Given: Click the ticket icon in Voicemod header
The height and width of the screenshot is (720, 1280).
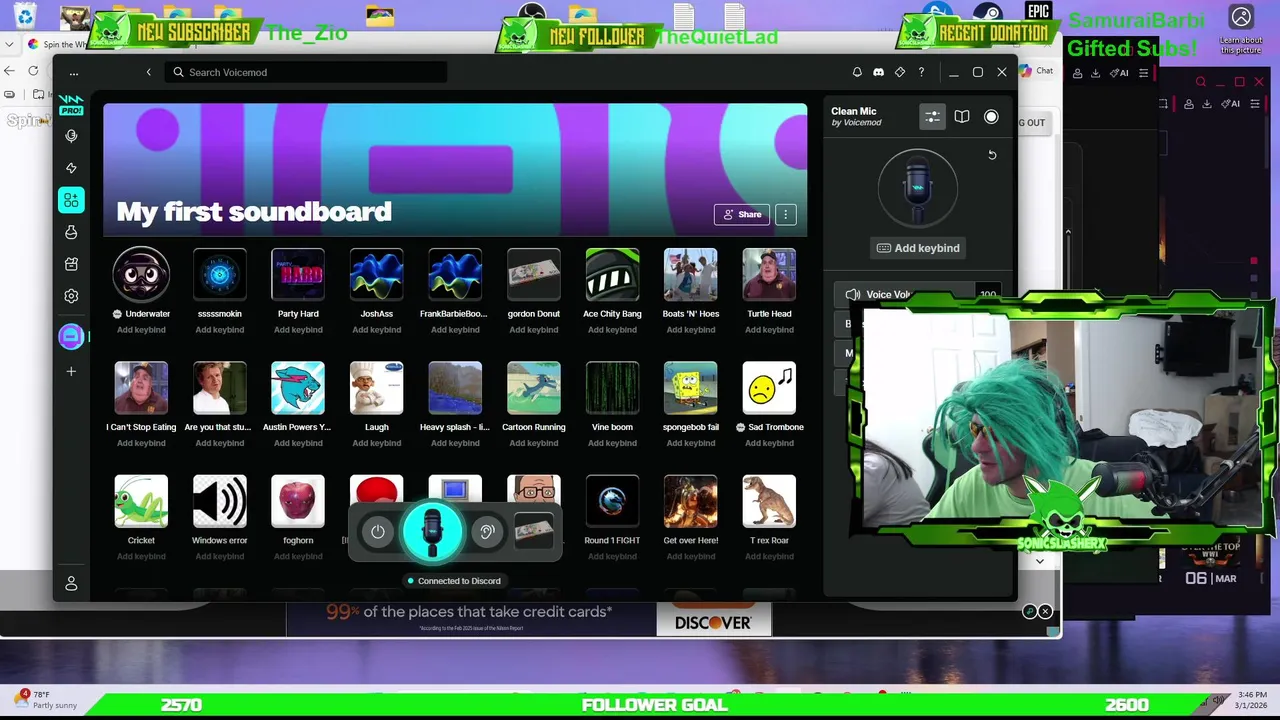Looking at the screenshot, I should [900, 72].
